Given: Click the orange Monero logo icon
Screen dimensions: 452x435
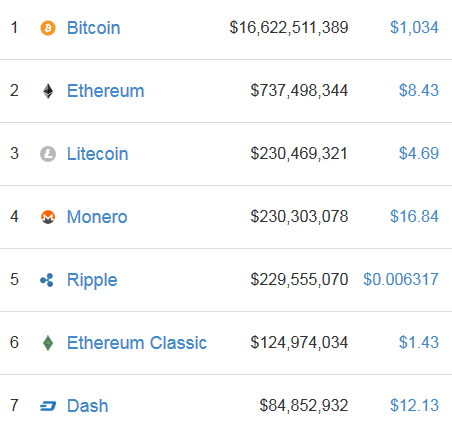Looking at the screenshot, I should 48,217.
